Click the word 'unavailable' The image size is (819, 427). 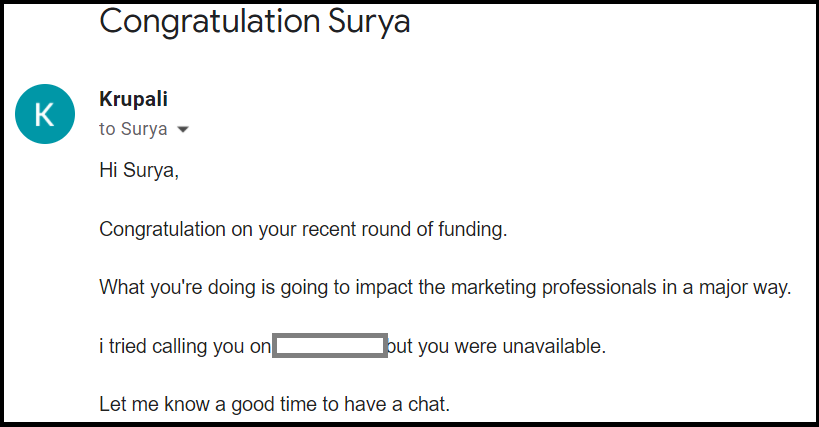(552, 346)
